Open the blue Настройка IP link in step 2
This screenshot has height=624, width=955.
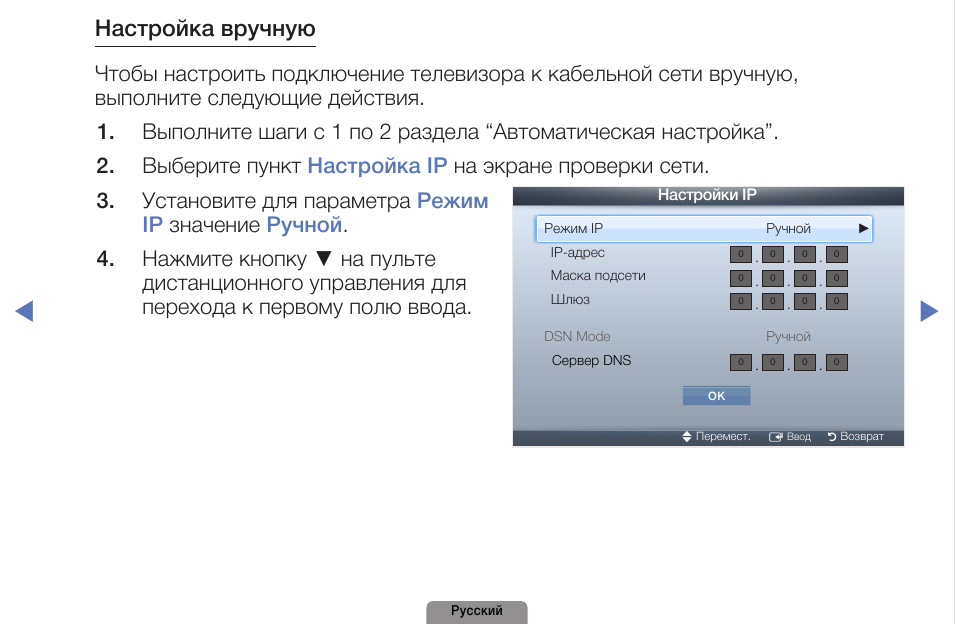[x=377, y=166]
